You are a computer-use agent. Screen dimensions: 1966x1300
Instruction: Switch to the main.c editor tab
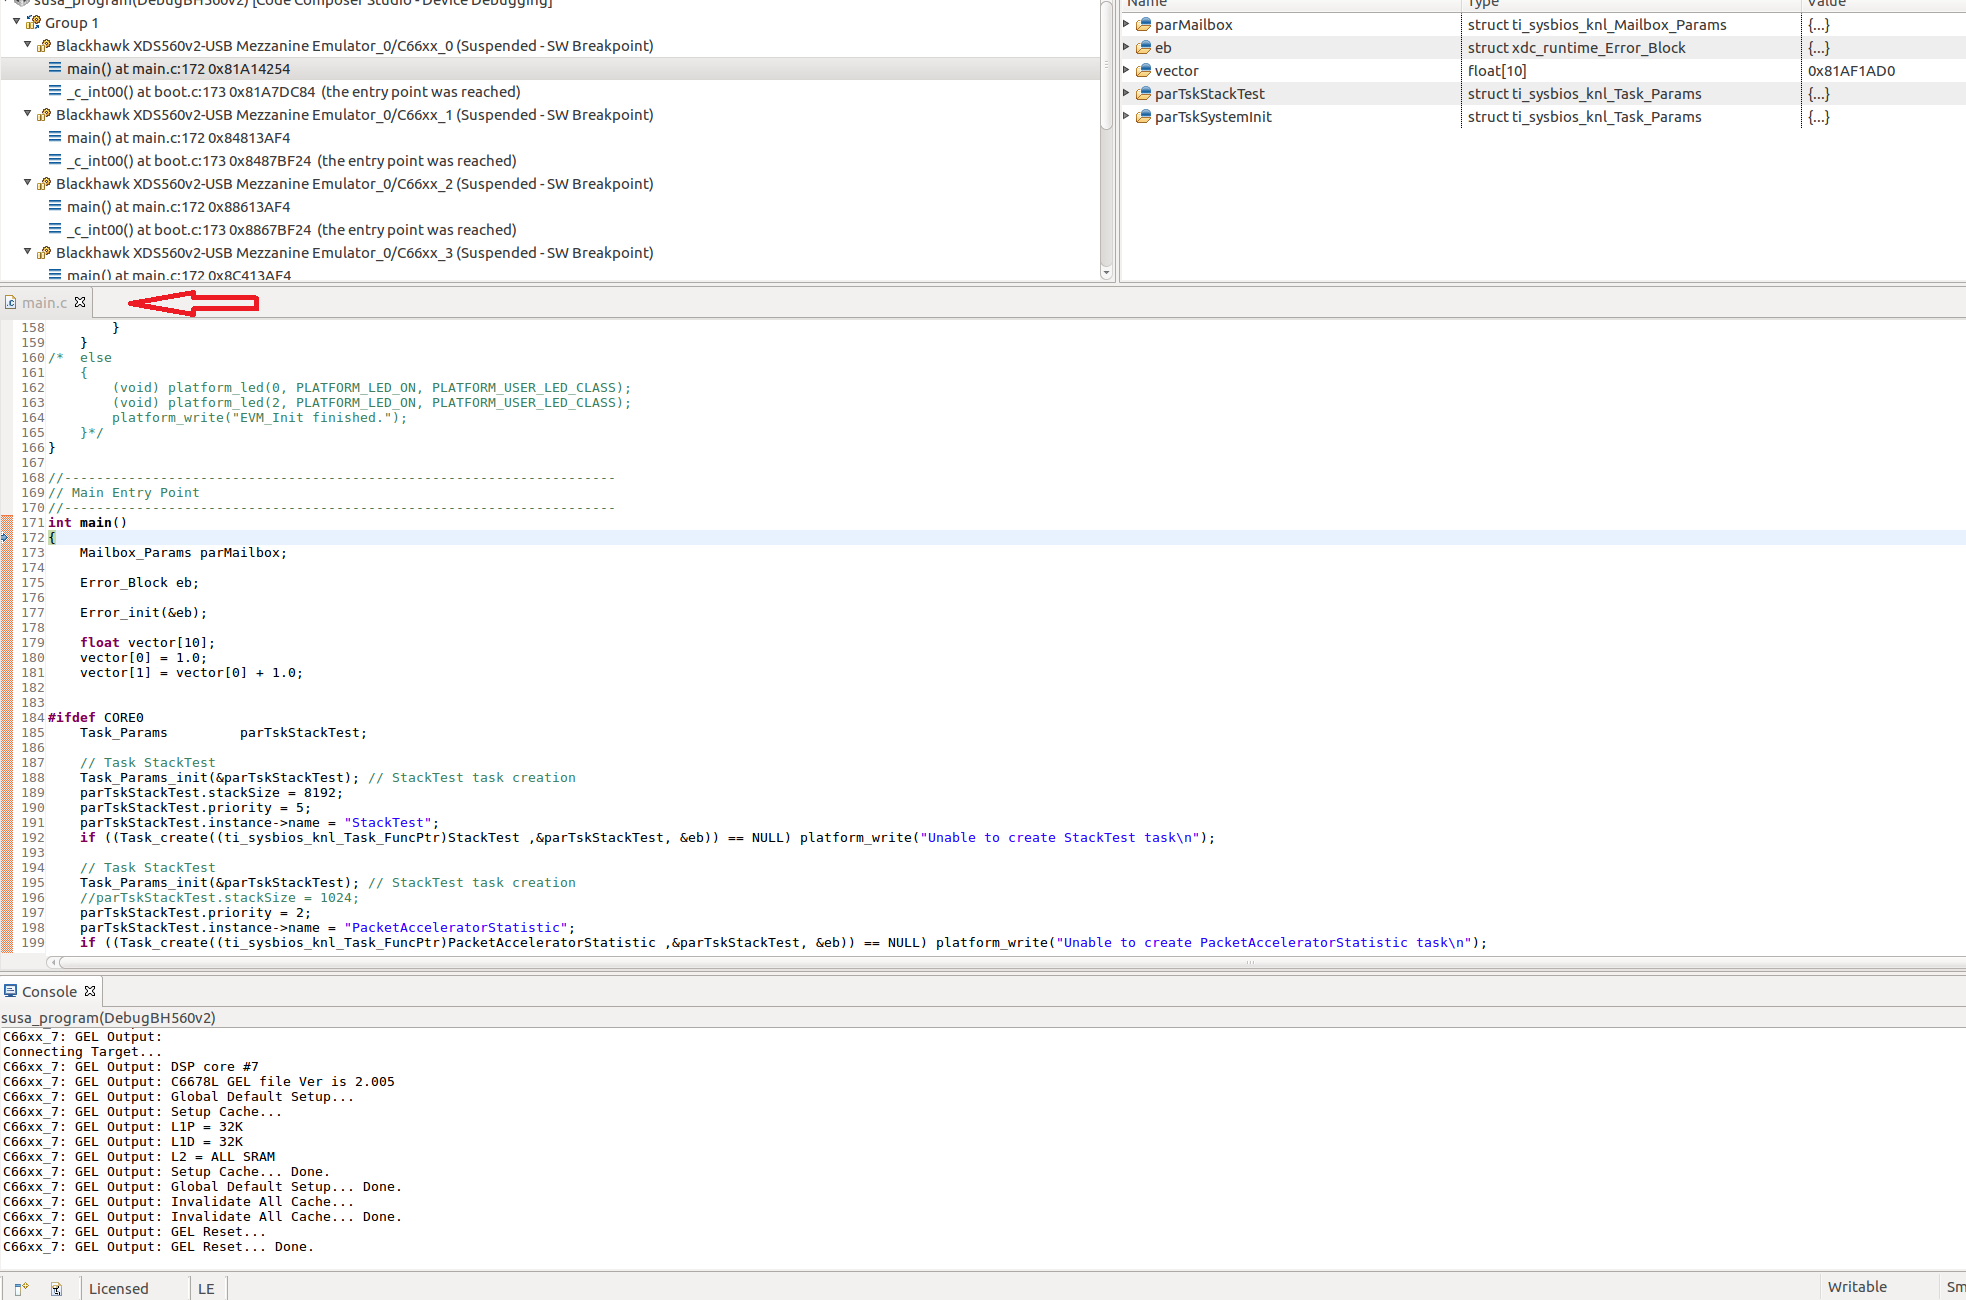pyautogui.click(x=44, y=302)
